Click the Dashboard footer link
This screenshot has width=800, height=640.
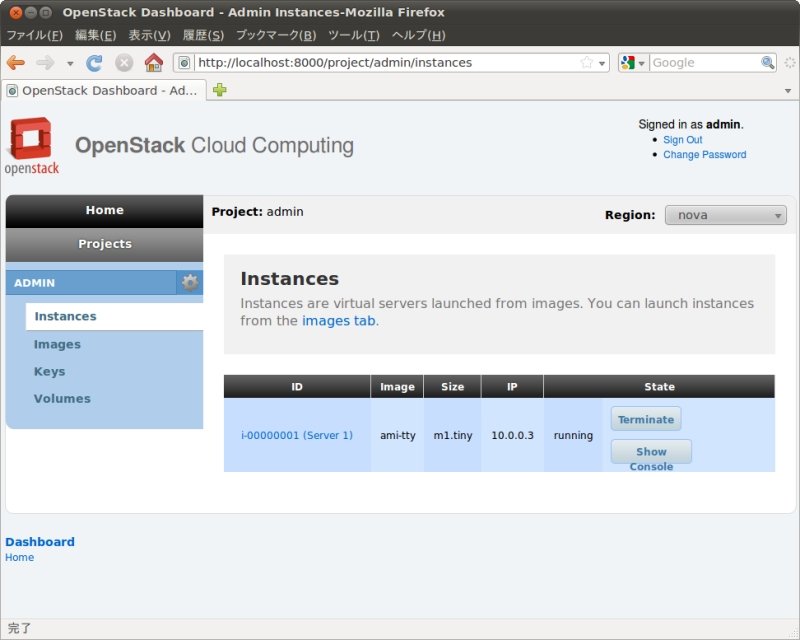[x=40, y=542]
